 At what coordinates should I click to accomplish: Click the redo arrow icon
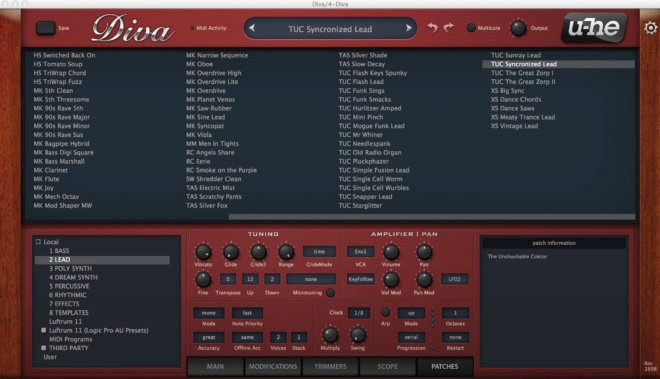(449, 27)
